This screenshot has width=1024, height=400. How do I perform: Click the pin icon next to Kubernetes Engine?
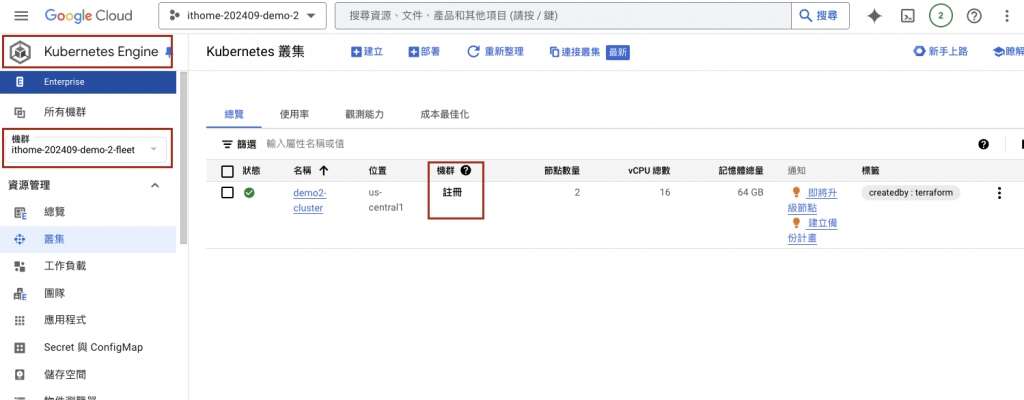168,52
